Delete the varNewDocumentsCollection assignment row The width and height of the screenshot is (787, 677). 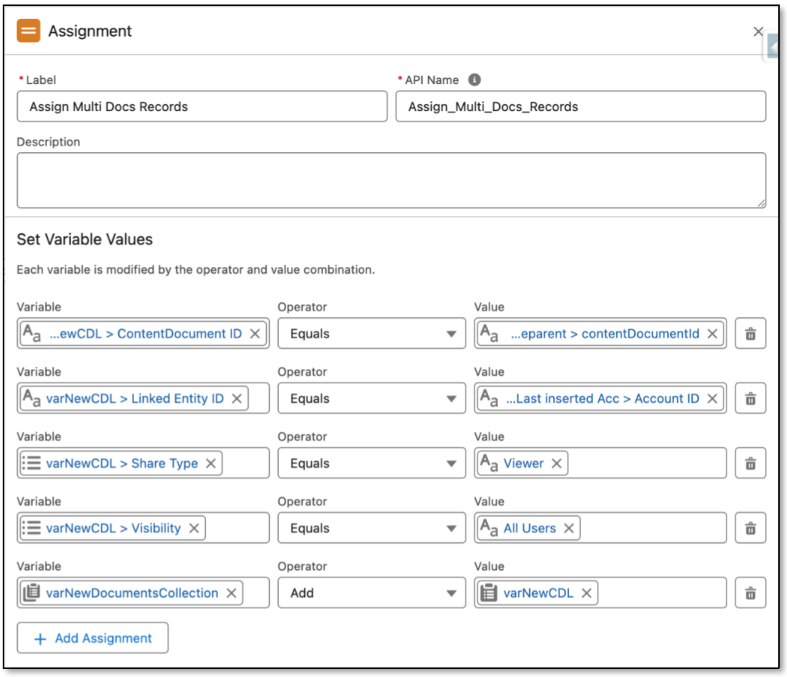click(750, 593)
